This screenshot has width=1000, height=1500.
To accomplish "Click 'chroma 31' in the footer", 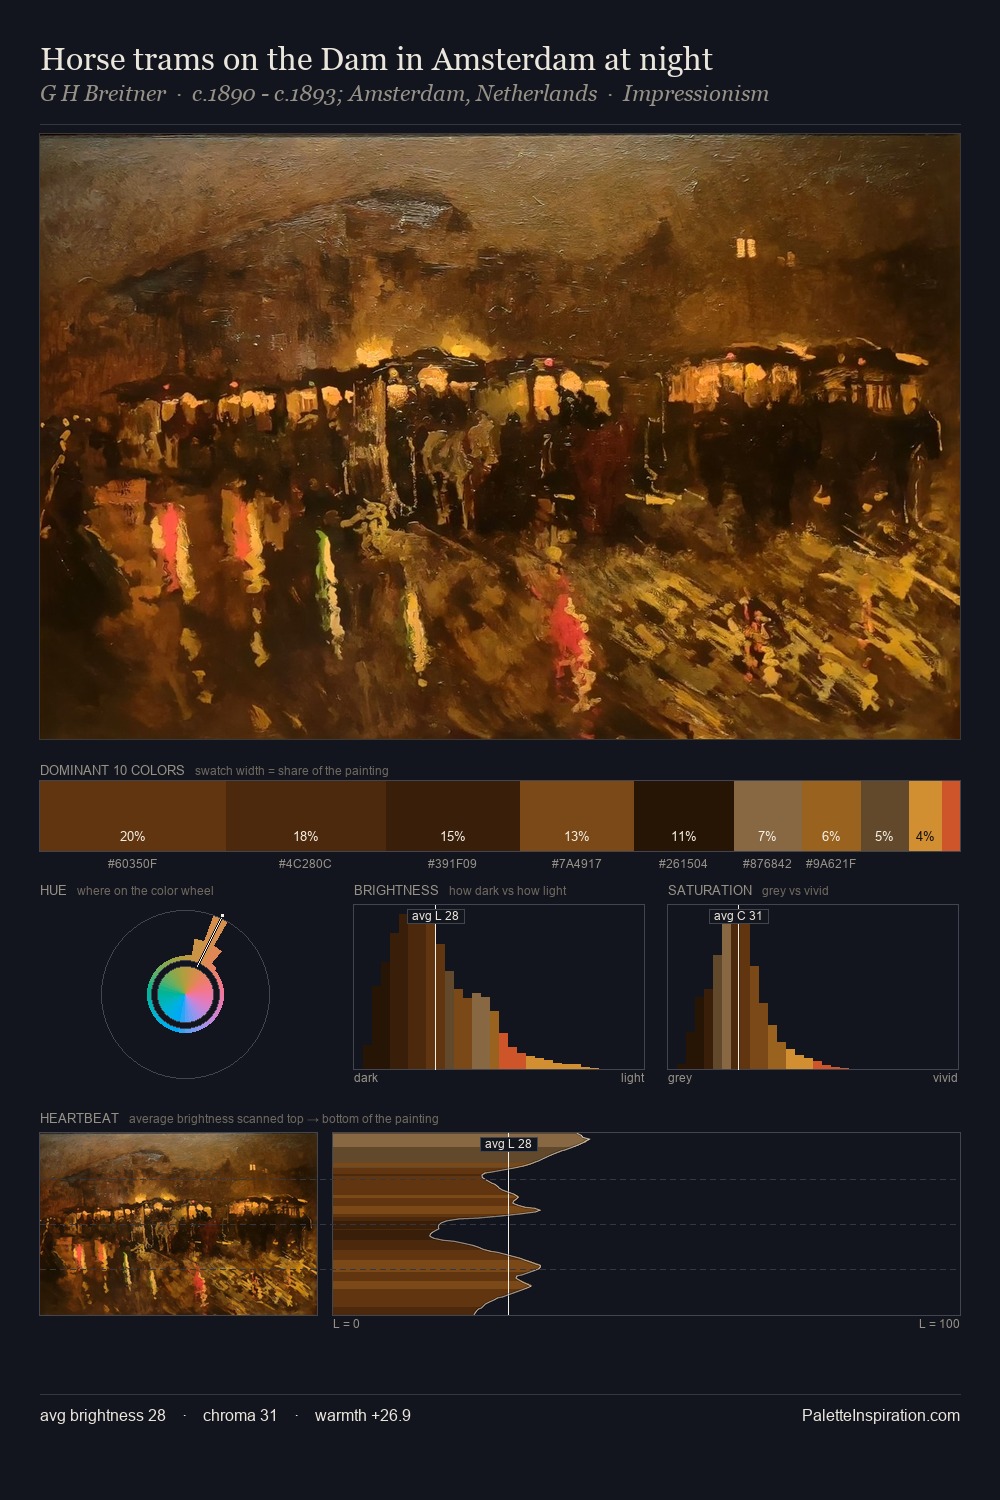I will (x=240, y=1415).
